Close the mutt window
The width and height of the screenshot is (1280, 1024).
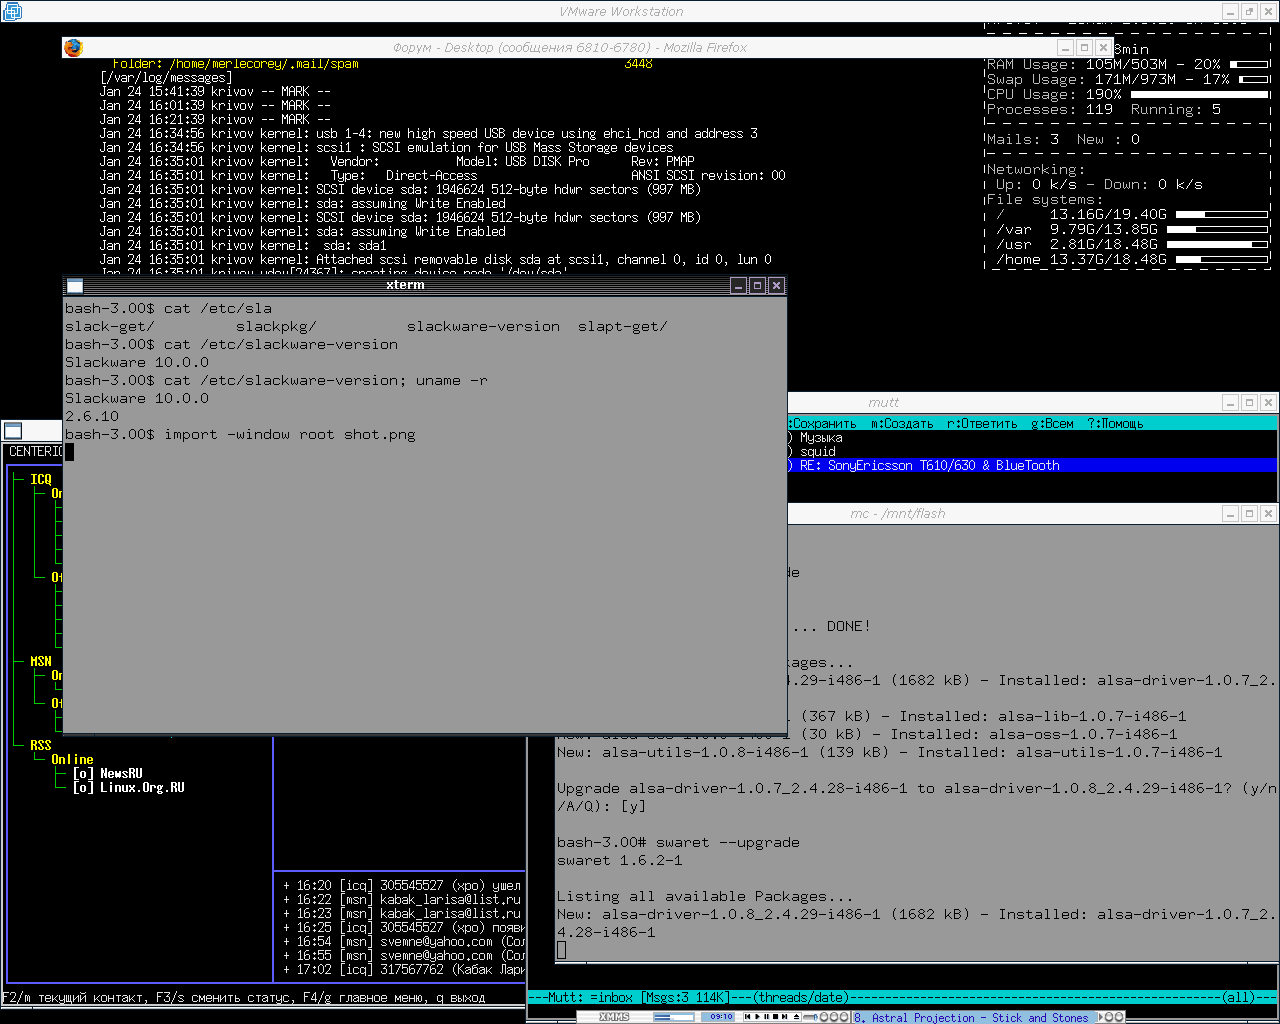[x=1268, y=403]
